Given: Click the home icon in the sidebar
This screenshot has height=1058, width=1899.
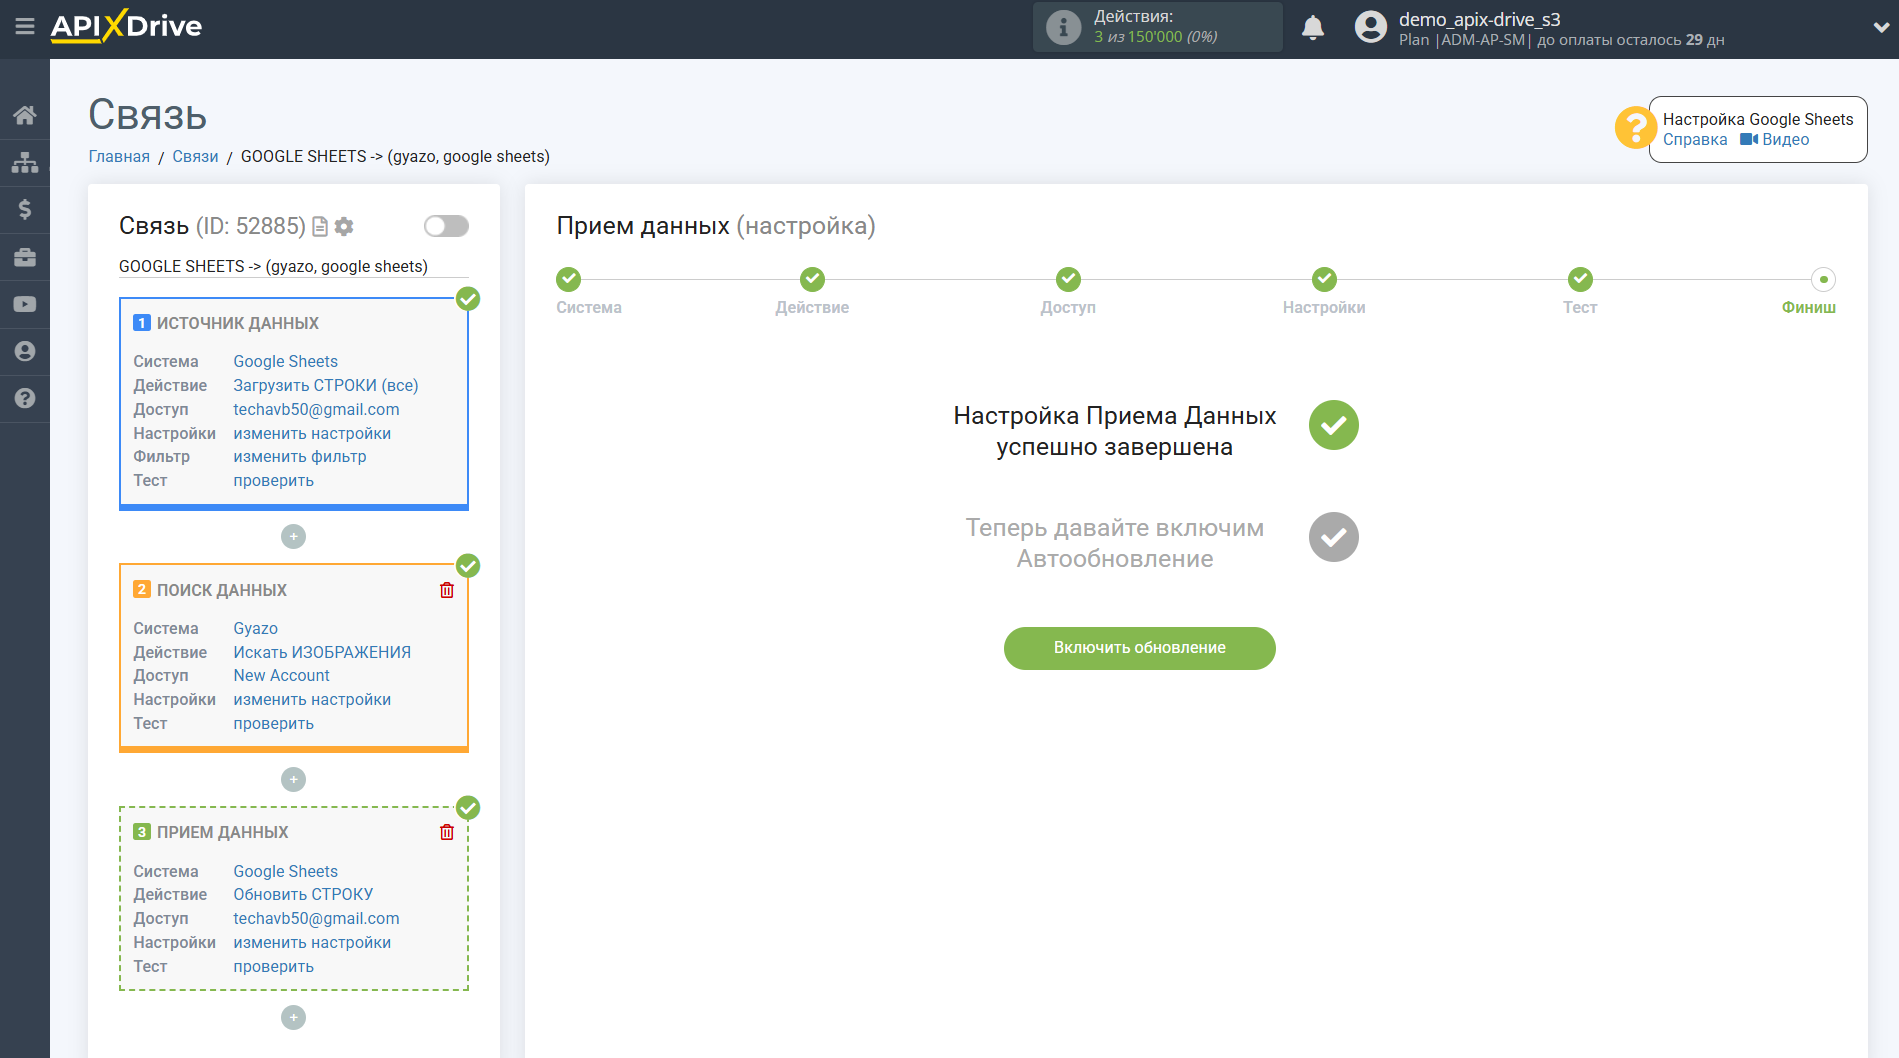Looking at the screenshot, I should [x=25, y=114].
